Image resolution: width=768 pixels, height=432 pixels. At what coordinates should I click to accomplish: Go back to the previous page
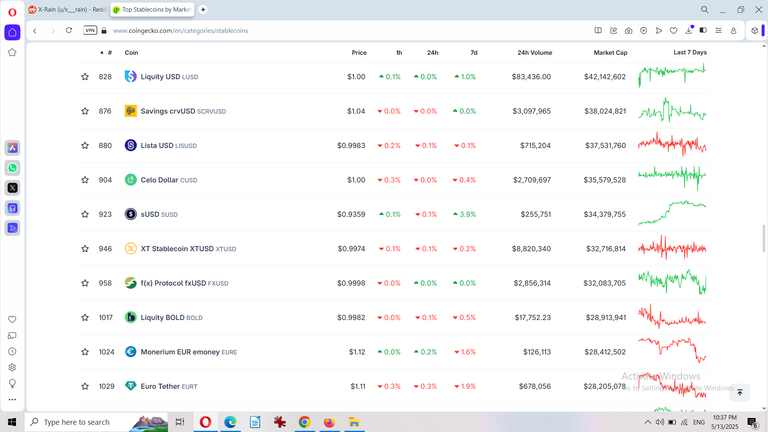pyautogui.click(x=35, y=30)
